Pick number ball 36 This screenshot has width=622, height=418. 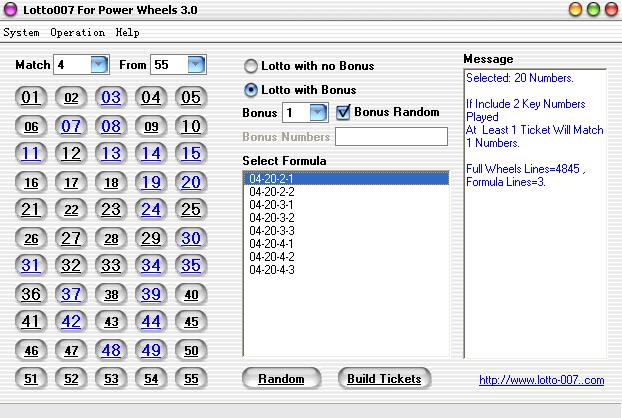[31, 294]
